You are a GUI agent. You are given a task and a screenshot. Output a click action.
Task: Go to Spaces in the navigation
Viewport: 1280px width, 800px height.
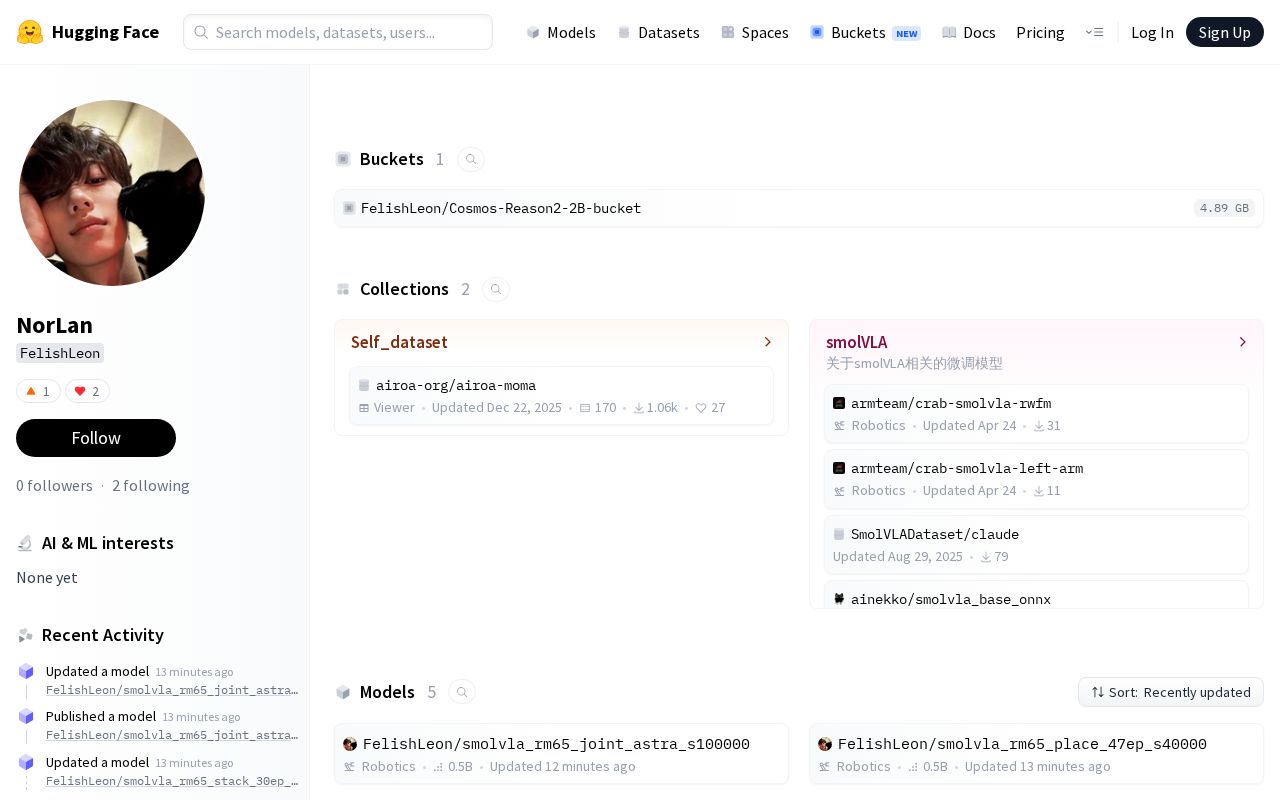coord(755,32)
